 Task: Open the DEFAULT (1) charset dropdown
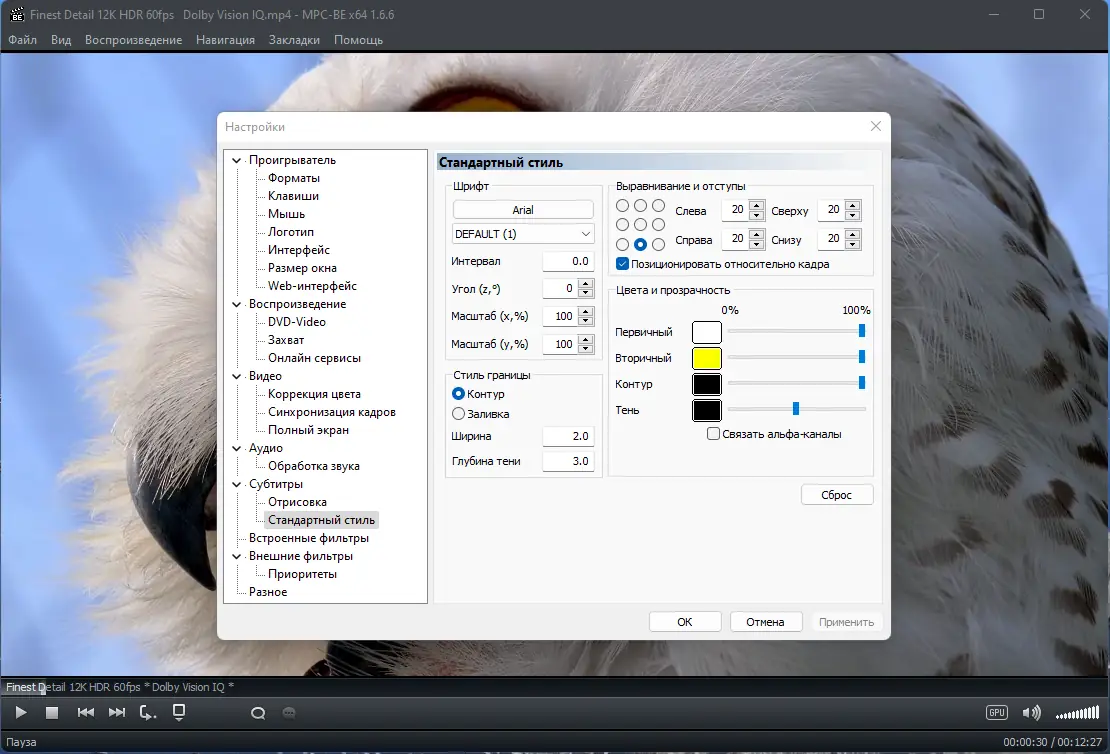tap(523, 234)
